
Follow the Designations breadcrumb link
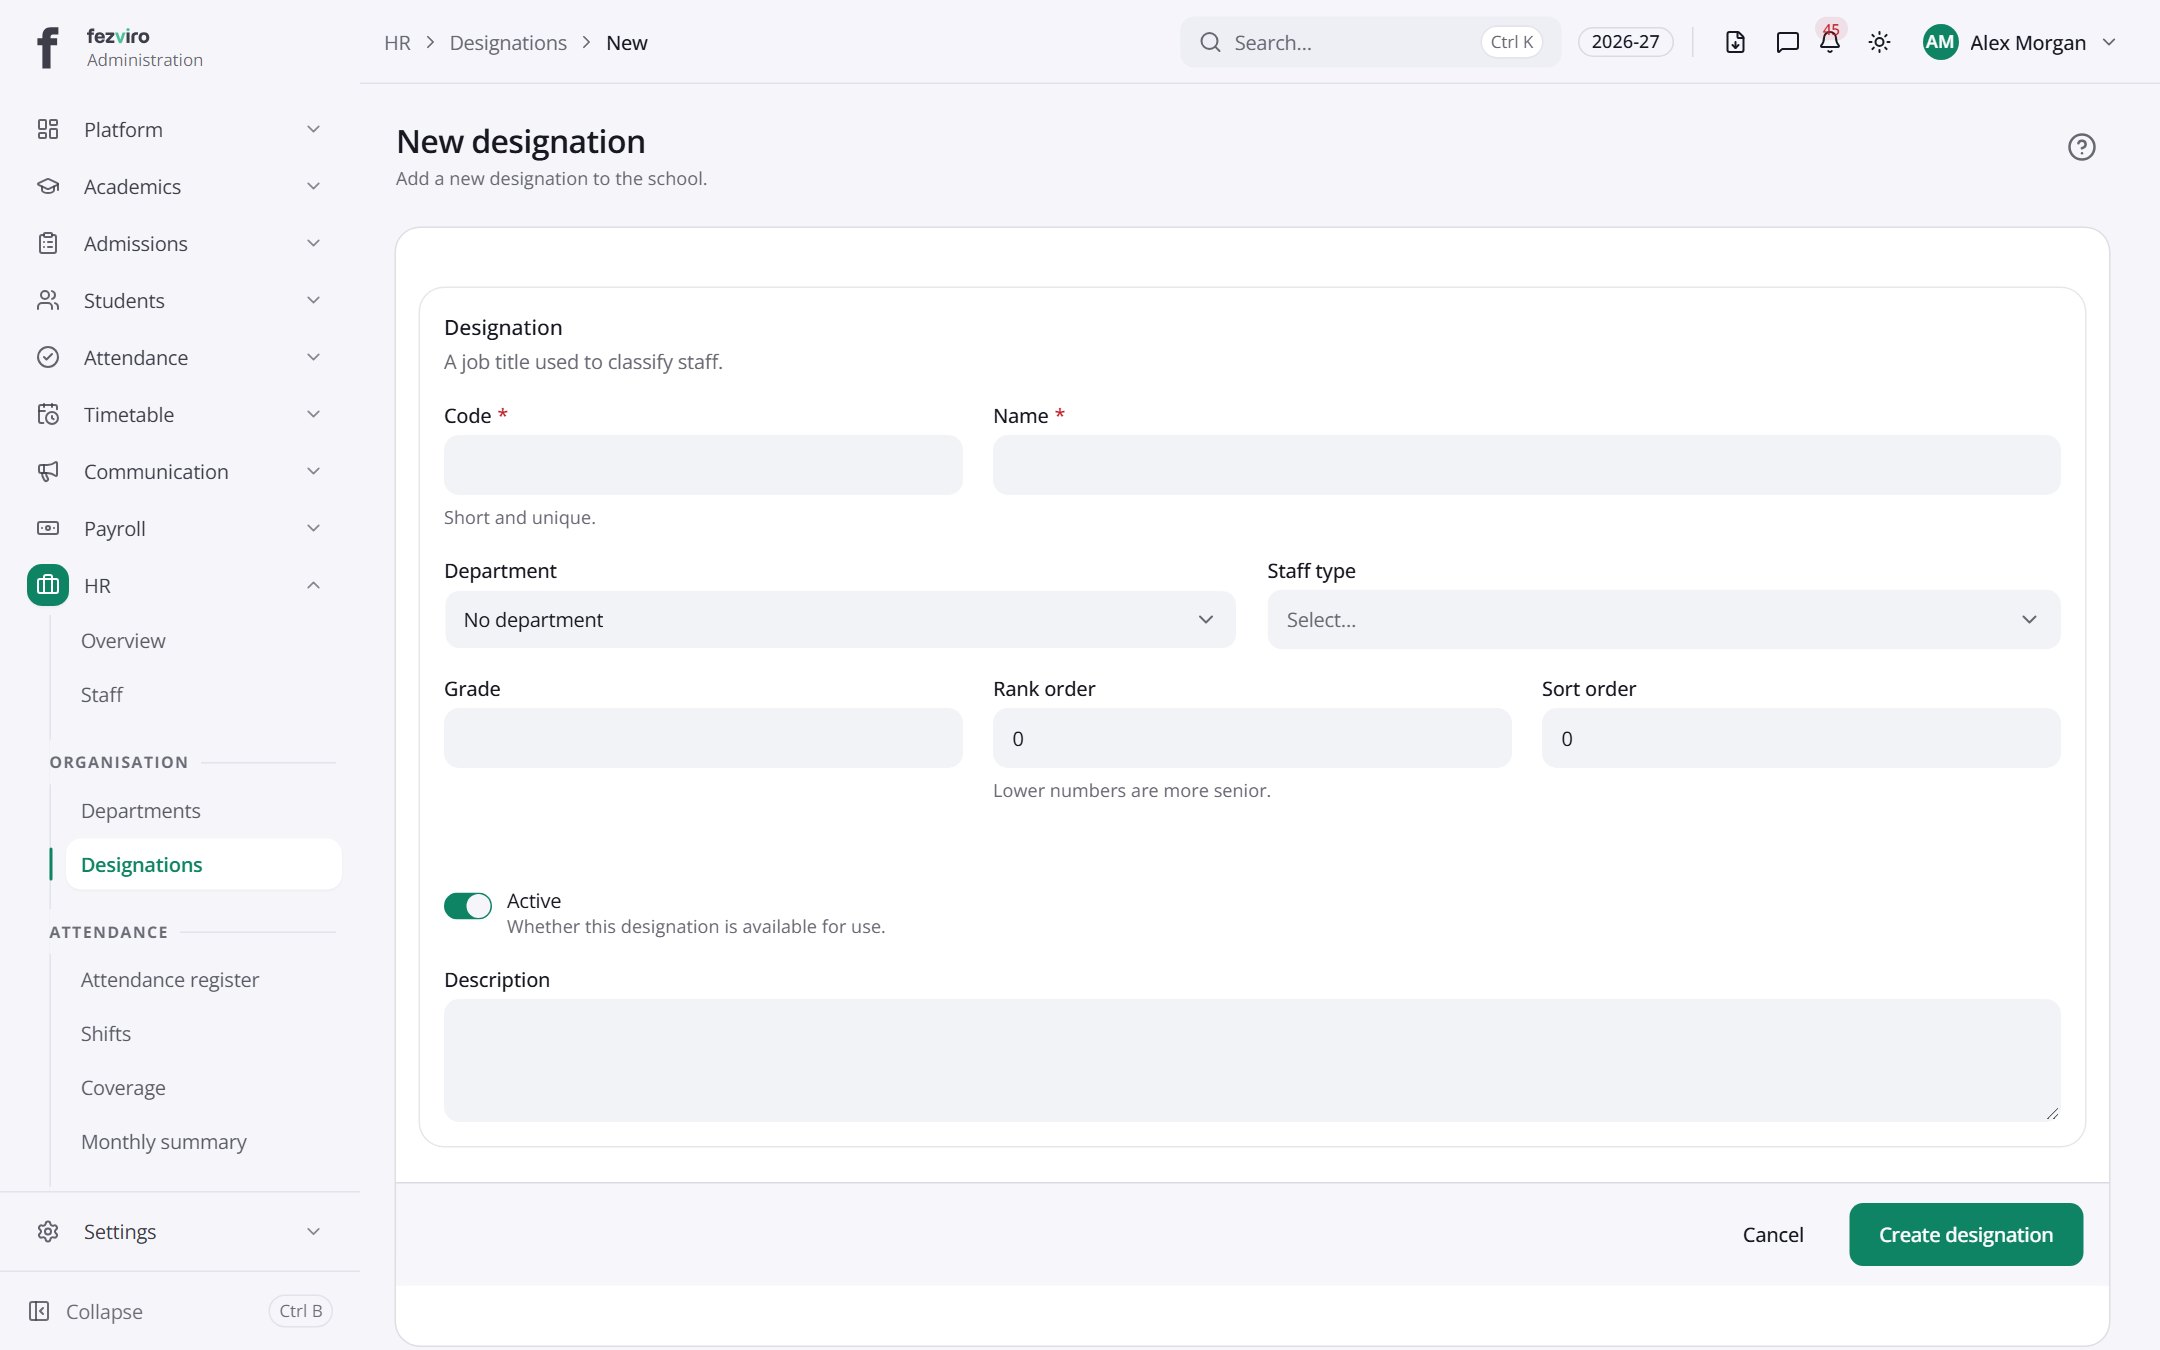(508, 42)
